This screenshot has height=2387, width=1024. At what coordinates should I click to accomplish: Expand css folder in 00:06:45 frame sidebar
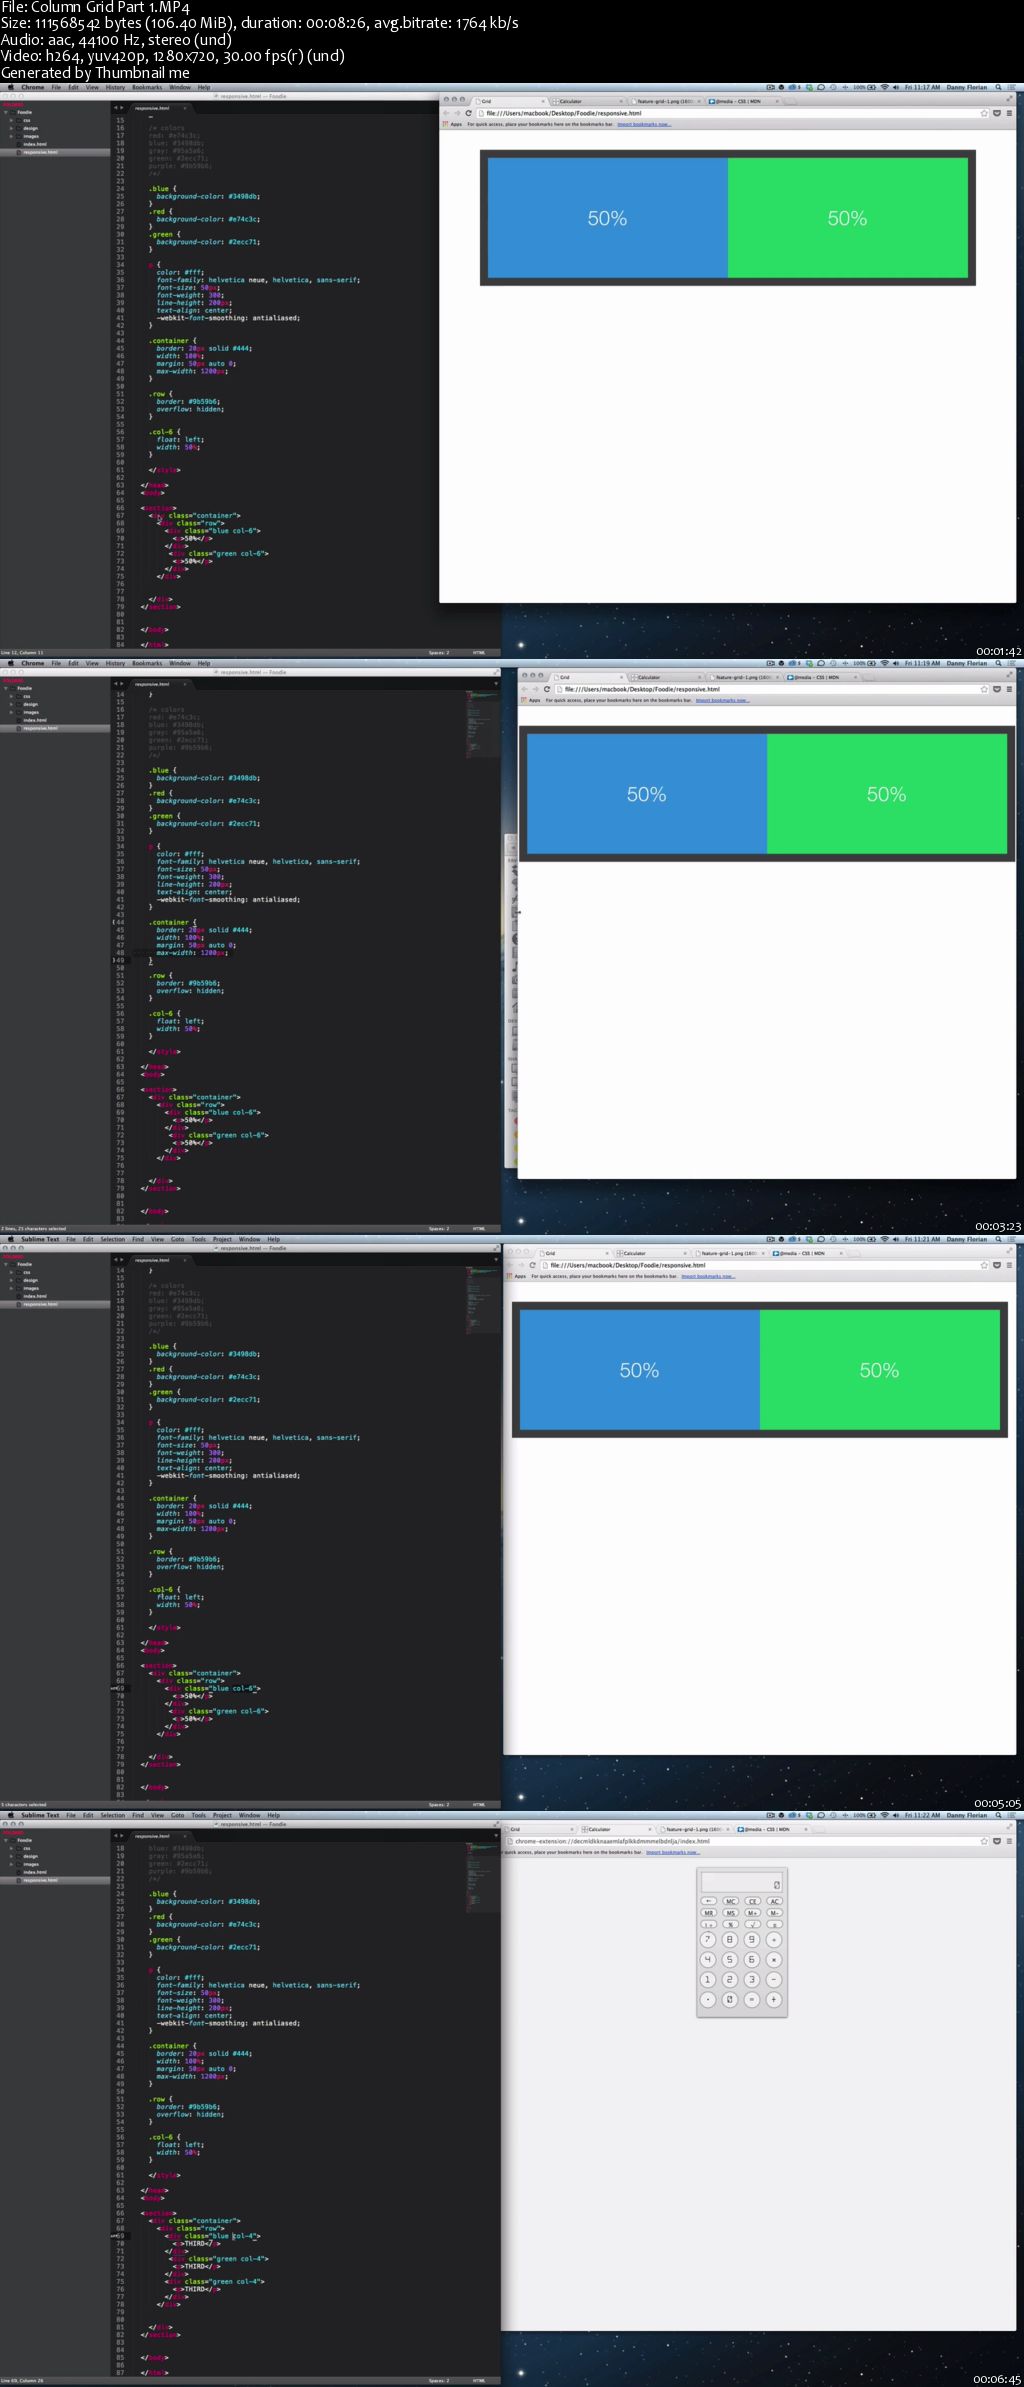(11, 1848)
